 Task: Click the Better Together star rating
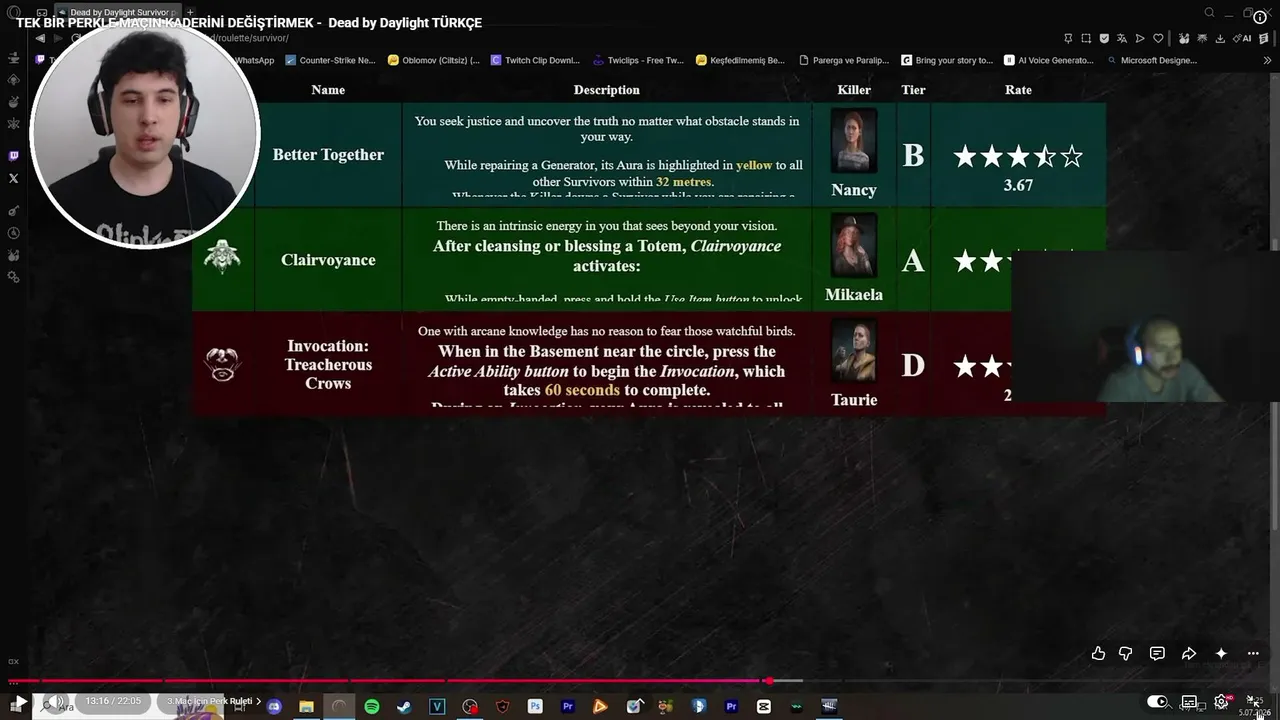click(1018, 157)
